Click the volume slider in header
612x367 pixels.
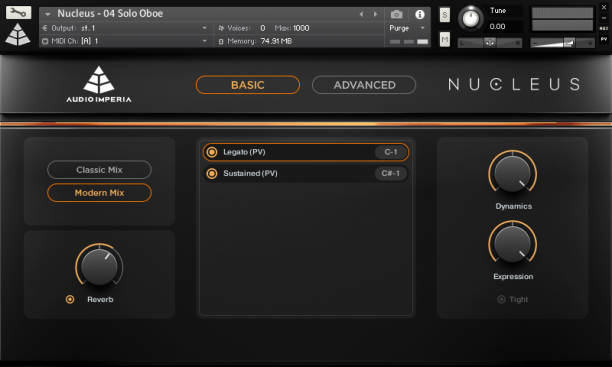point(562,43)
